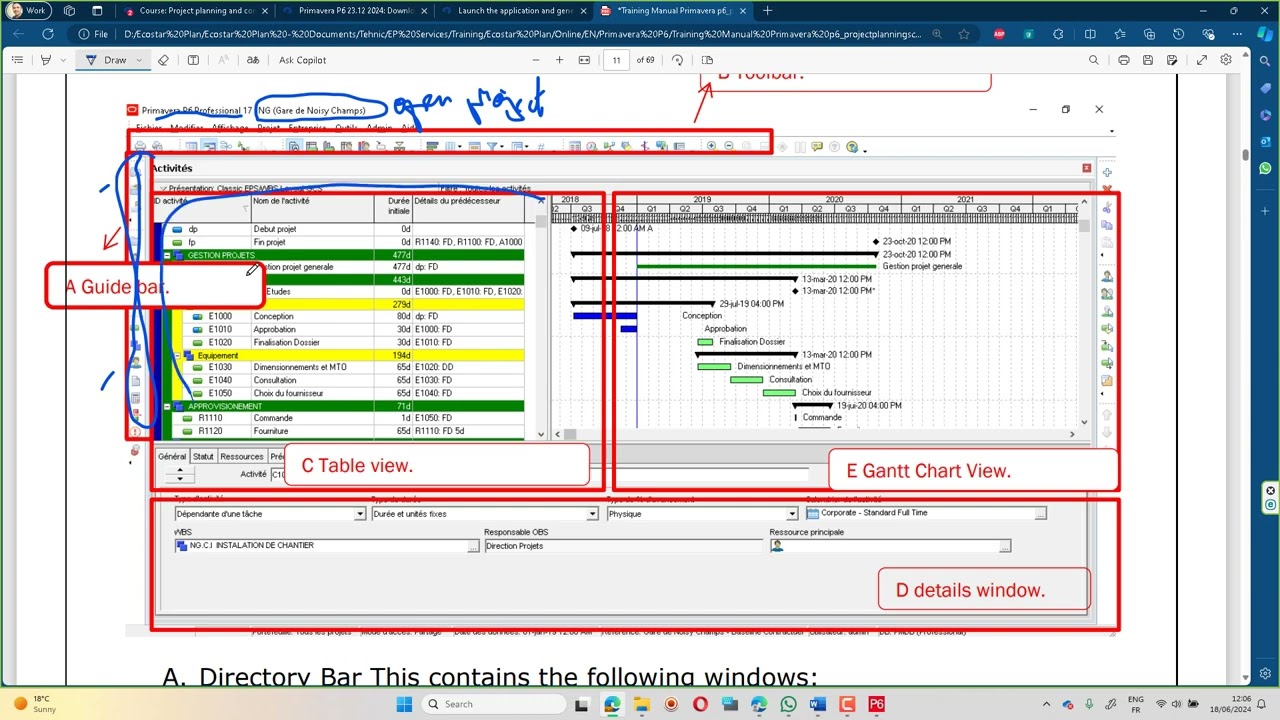Click the PDF vertical scrollbar
1280x720 pixels.
click(1246, 155)
